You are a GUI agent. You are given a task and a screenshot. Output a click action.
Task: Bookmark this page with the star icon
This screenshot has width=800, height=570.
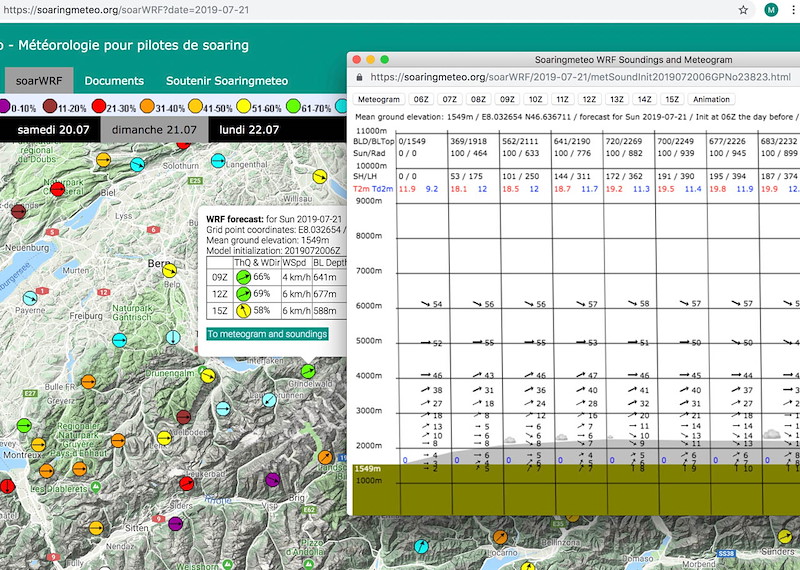743,10
